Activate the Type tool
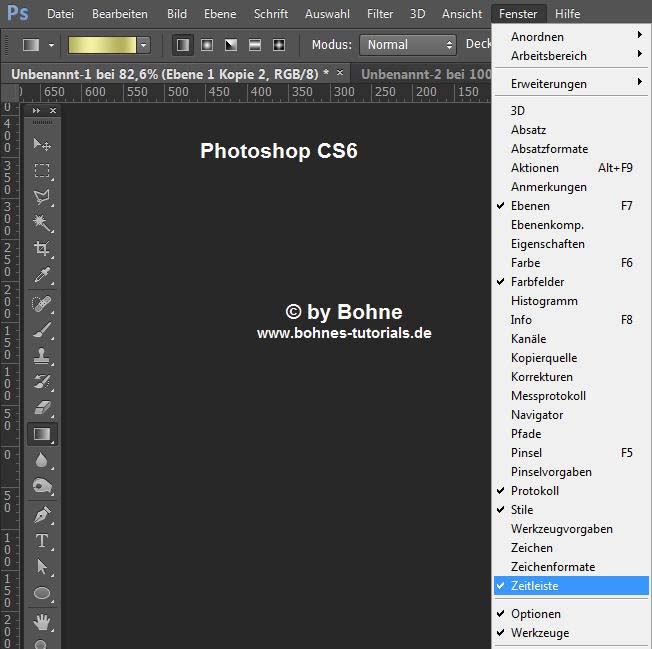Viewport: 652px width, 649px height. (x=42, y=541)
